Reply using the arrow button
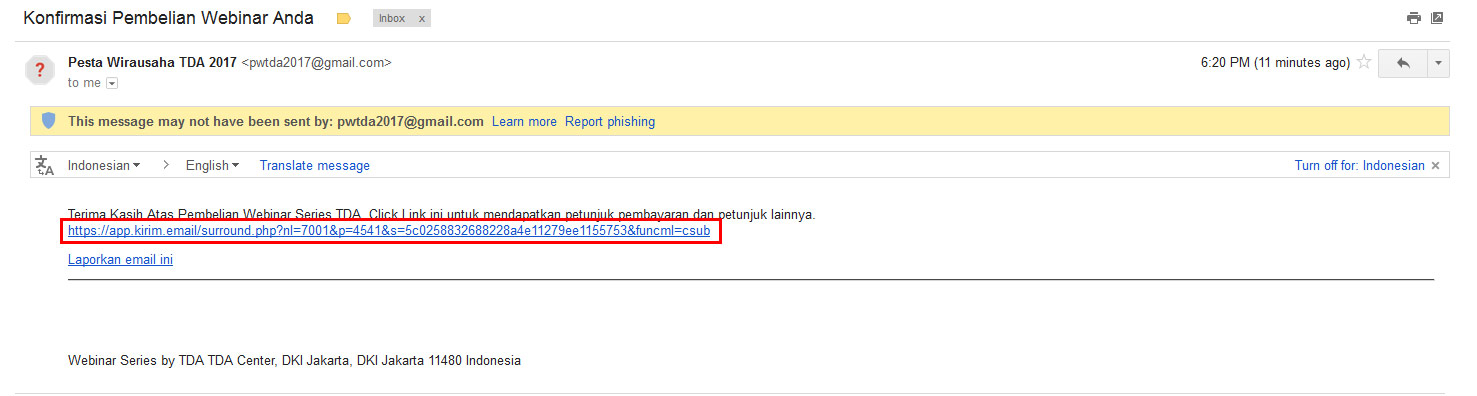 [x=1403, y=62]
